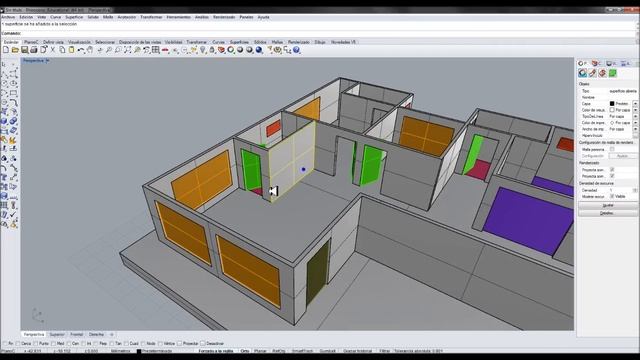Toggle the Desactivar osnap checkbox
This screenshot has width=640, height=360.
[x=202, y=344]
